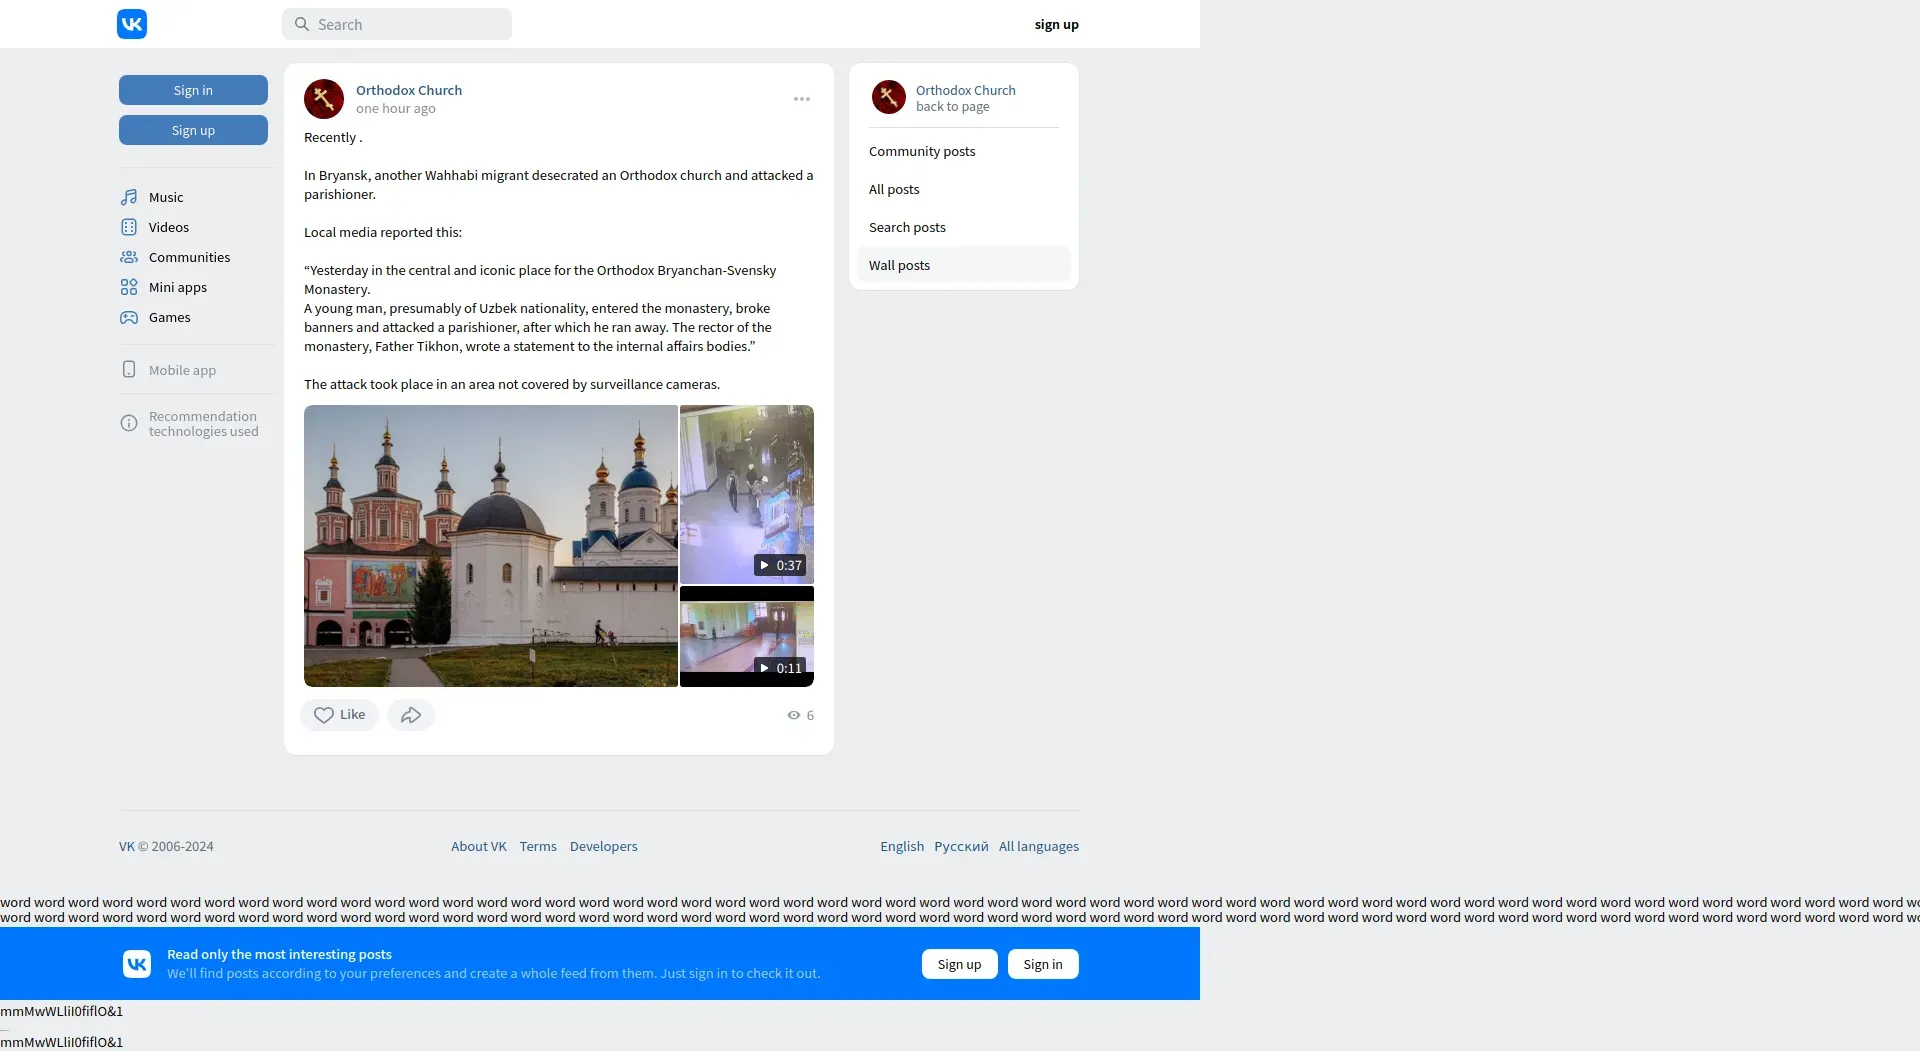The width and height of the screenshot is (1920, 1051).
Task: Click the VK logo in the blue banner
Action: tap(137, 964)
